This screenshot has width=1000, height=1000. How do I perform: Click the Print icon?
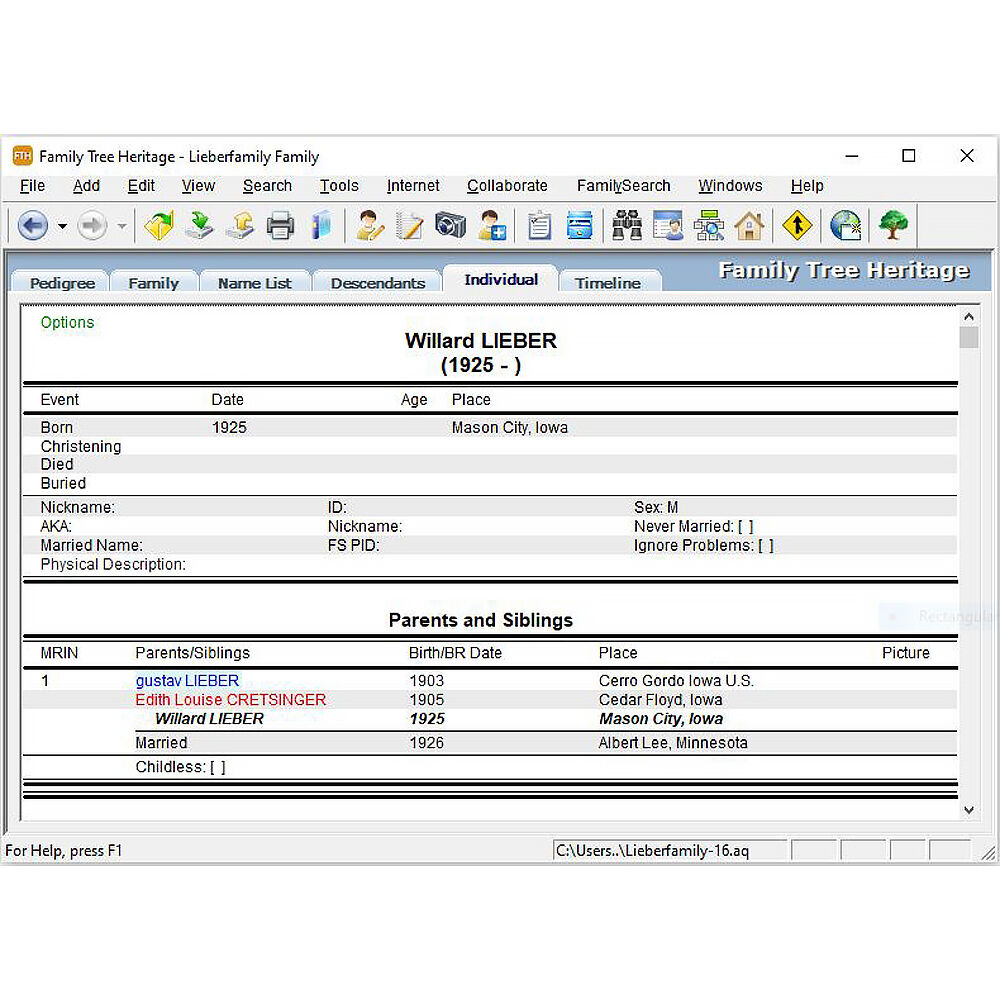click(281, 225)
